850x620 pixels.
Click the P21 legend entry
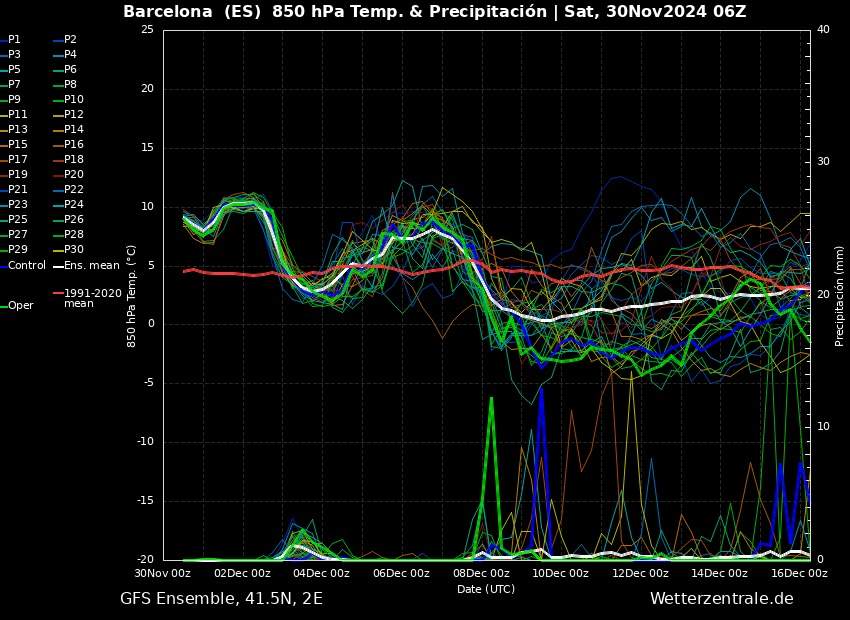14,190
